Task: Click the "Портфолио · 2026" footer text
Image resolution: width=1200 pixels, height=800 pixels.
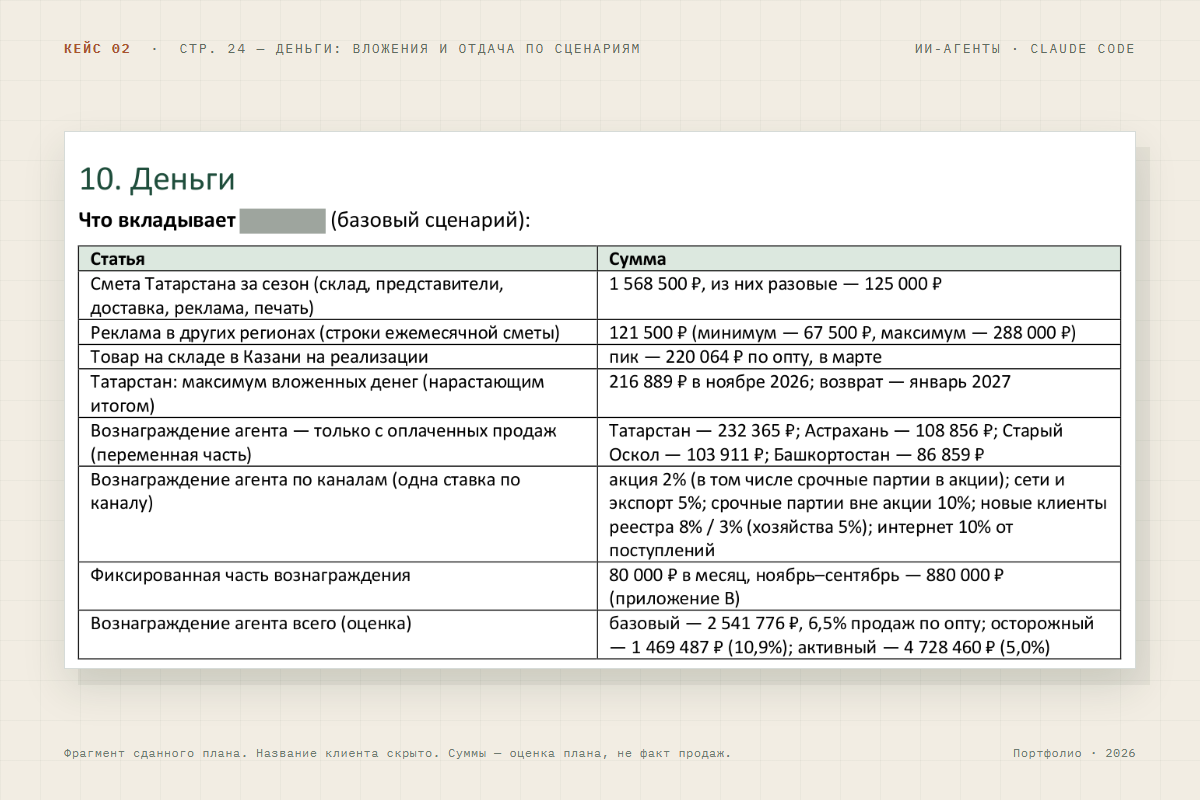Action: click(x=1074, y=754)
